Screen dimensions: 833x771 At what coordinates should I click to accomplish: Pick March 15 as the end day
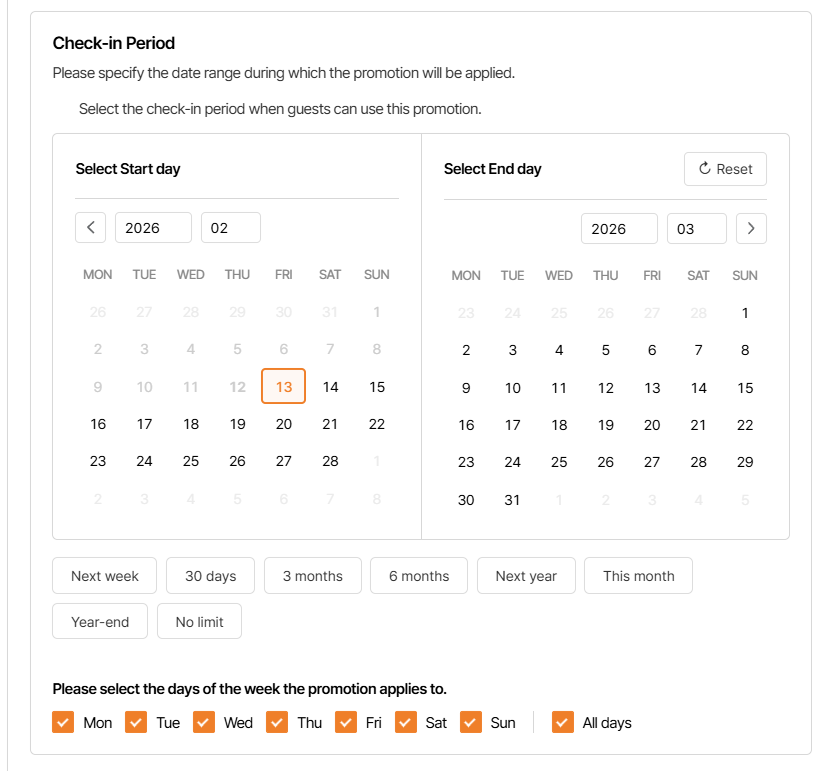click(745, 388)
